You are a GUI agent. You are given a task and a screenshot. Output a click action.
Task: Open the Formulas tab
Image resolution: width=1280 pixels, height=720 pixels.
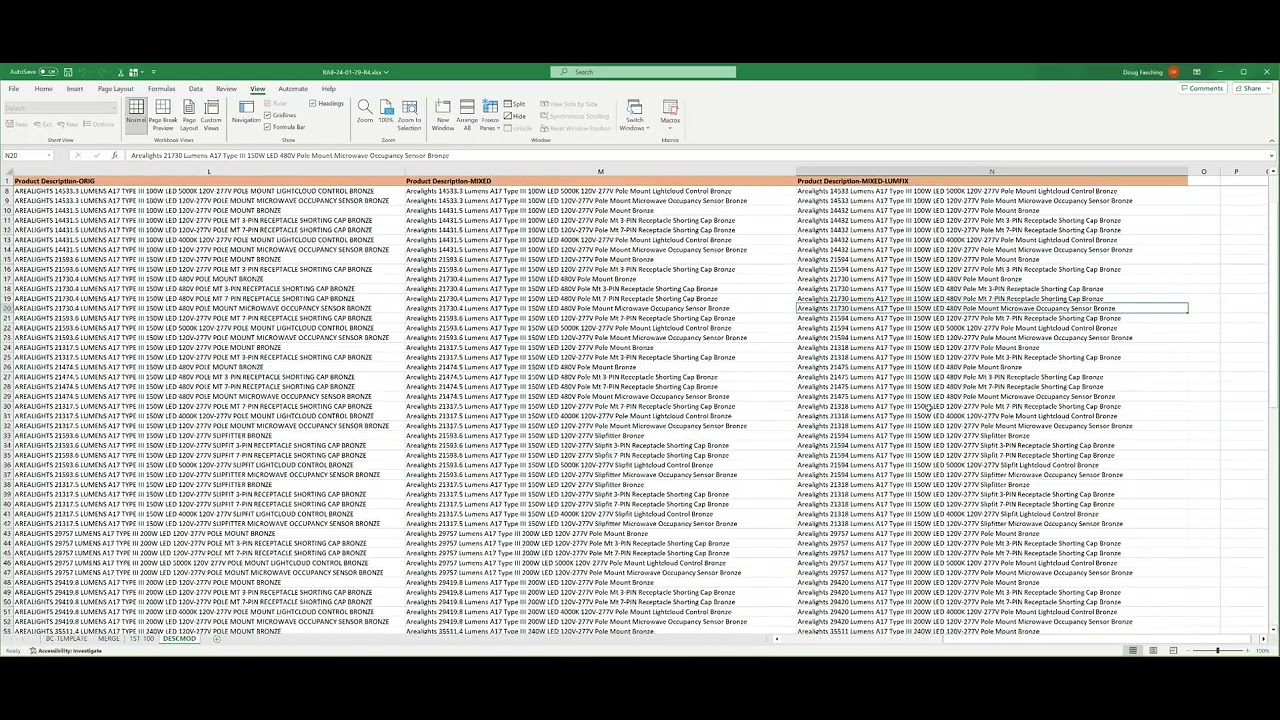tap(161, 89)
